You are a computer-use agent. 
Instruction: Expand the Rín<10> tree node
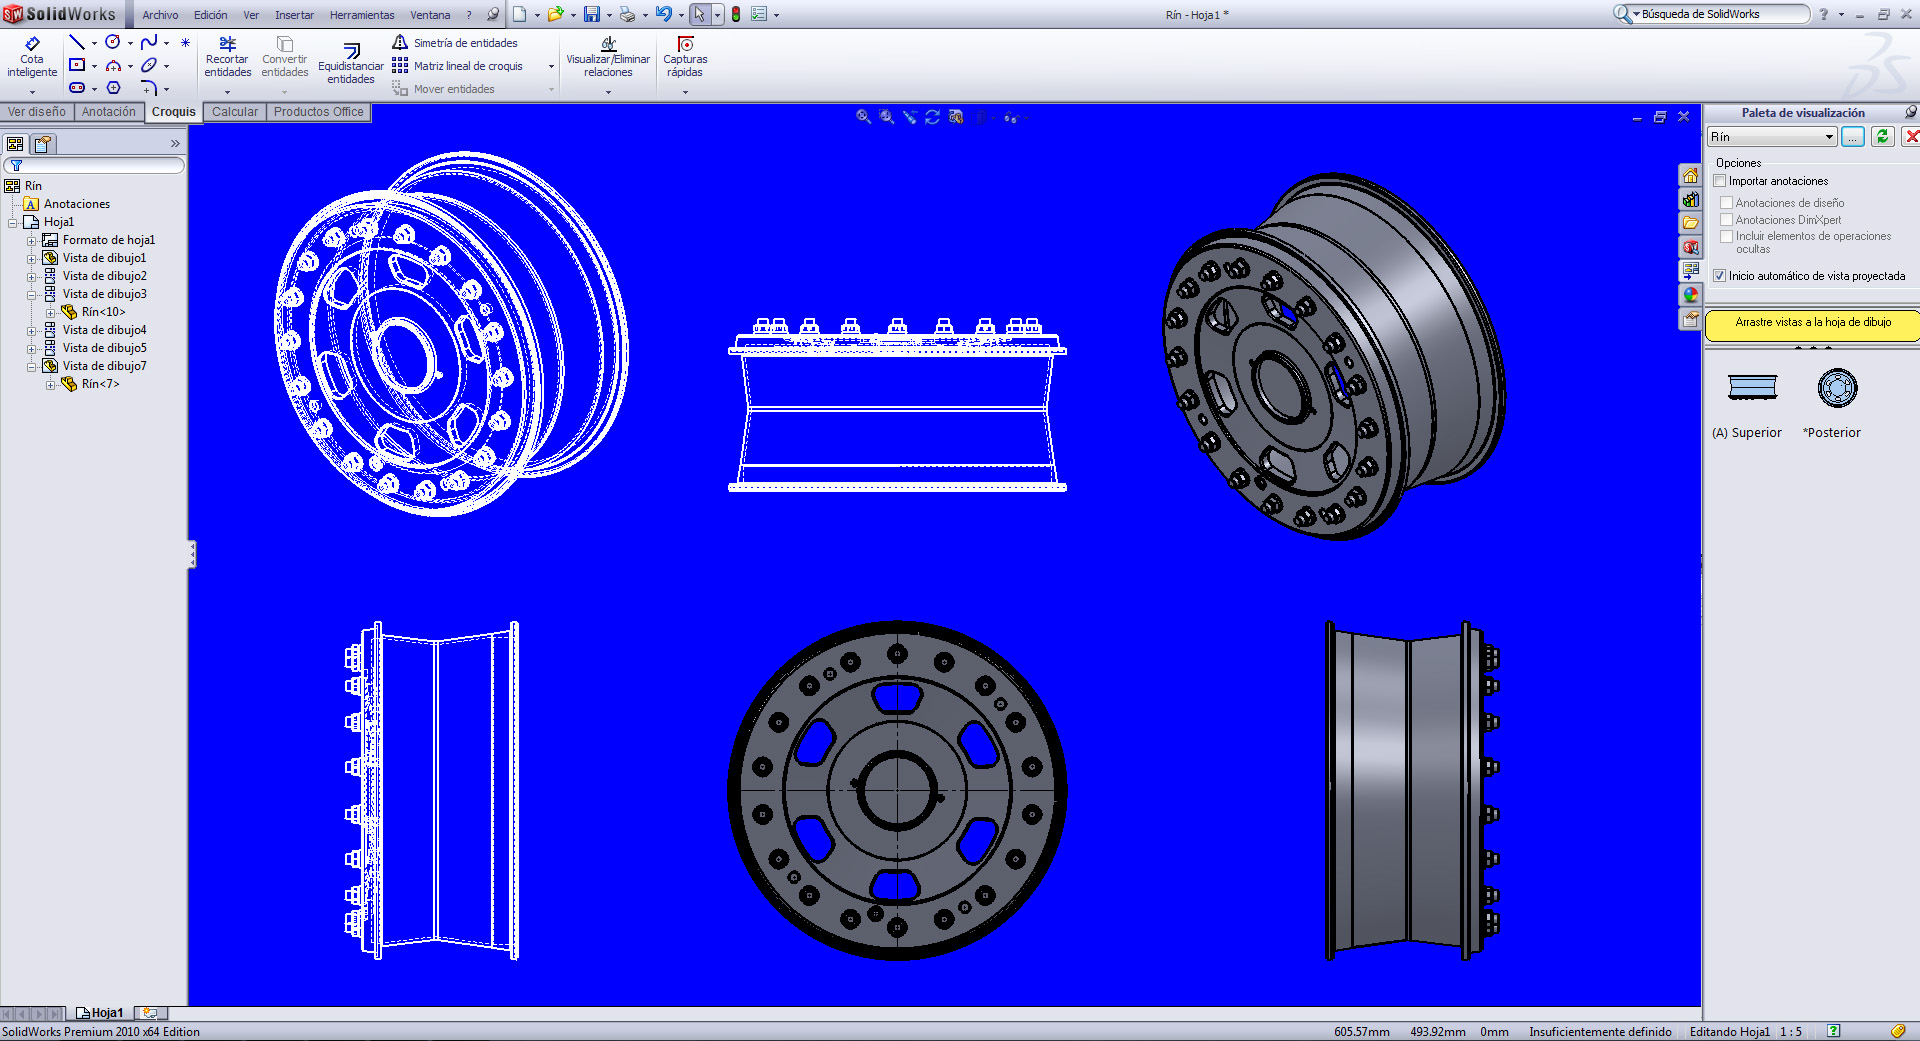50,313
